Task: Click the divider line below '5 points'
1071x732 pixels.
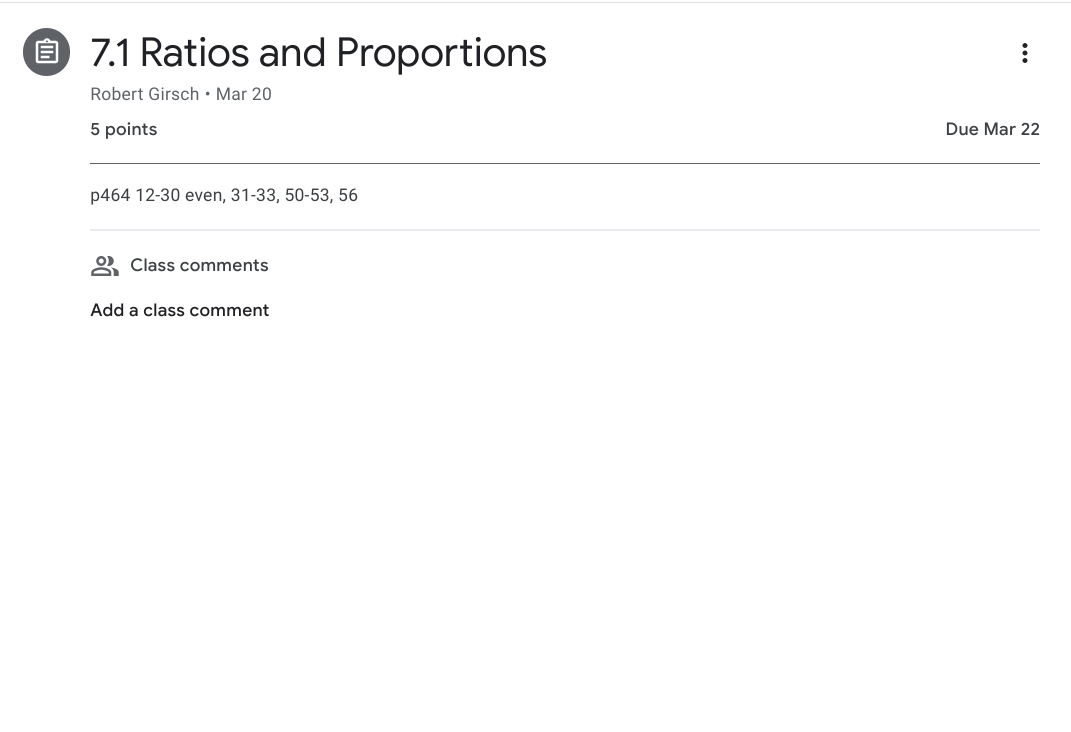Action: (x=564, y=163)
